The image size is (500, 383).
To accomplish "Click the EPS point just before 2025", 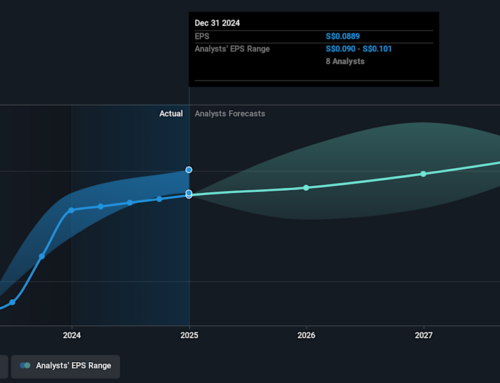I will click(x=159, y=199).
